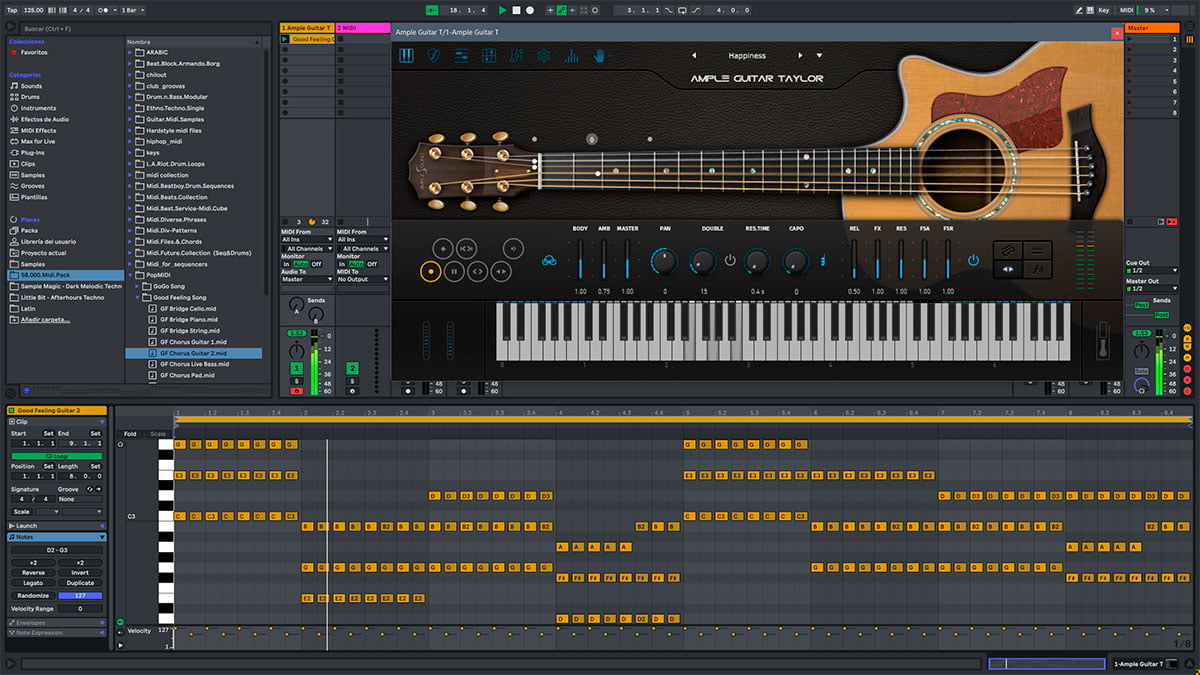Viewport: 1200px width, 675px height.
Task: Expand the GoGo Song folder
Action: point(138,286)
